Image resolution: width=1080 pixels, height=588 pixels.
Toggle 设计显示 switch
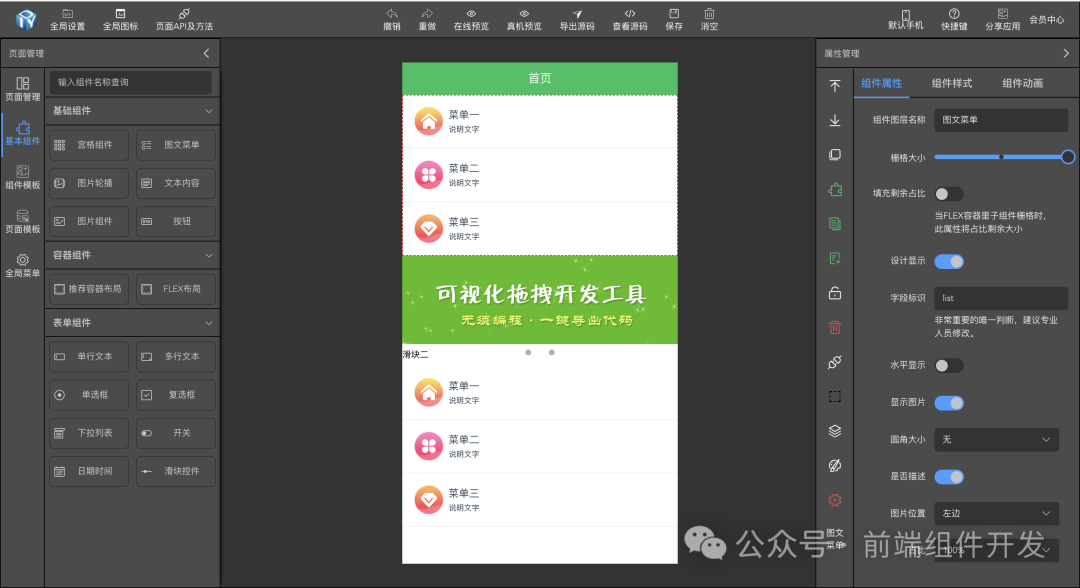(x=949, y=261)
